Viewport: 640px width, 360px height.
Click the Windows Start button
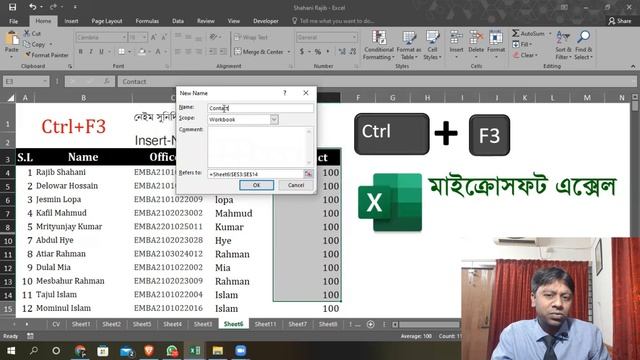pos(11,351)
